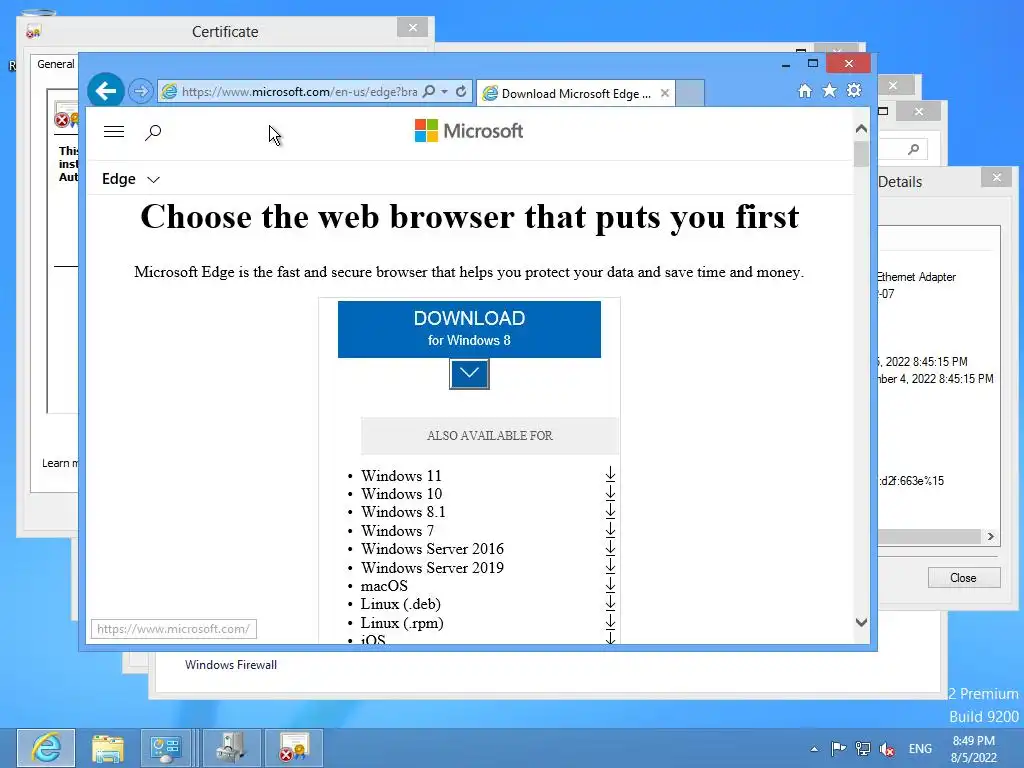
Task: Open a new tab in Internet Explorer
Action: point(690,93)
